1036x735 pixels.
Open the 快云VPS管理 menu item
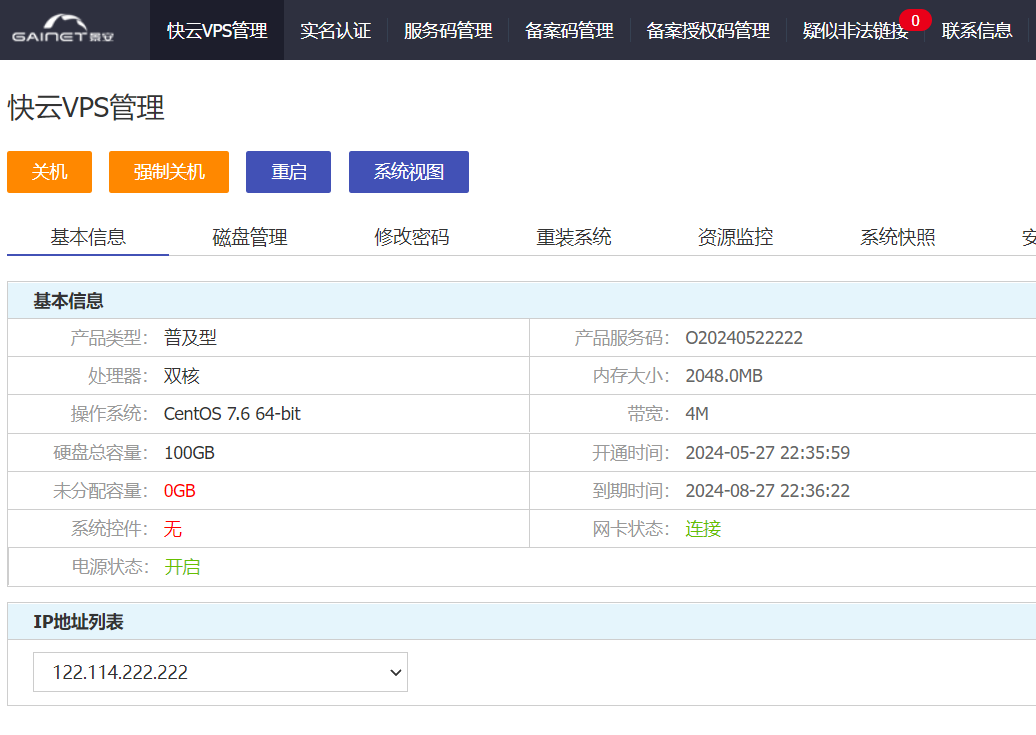point(217,31)
